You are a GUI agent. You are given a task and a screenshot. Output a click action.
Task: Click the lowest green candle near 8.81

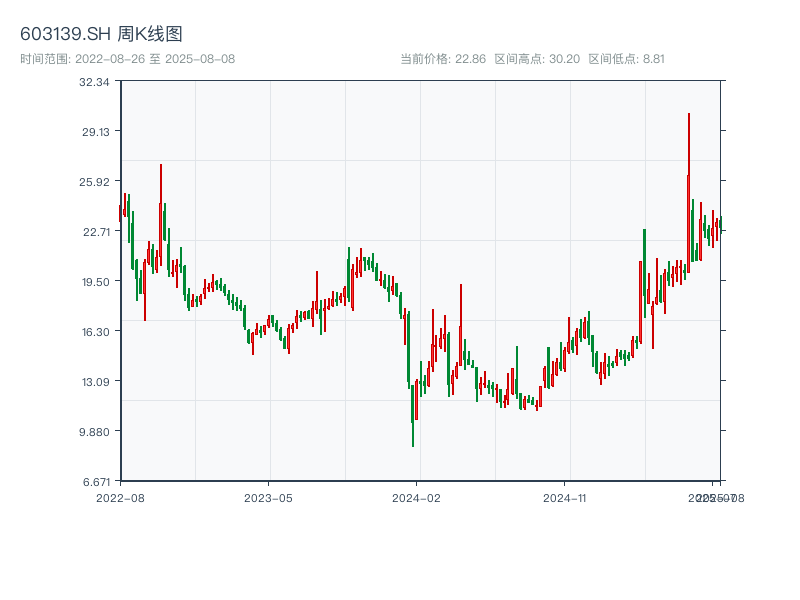[x=413, y=416]
